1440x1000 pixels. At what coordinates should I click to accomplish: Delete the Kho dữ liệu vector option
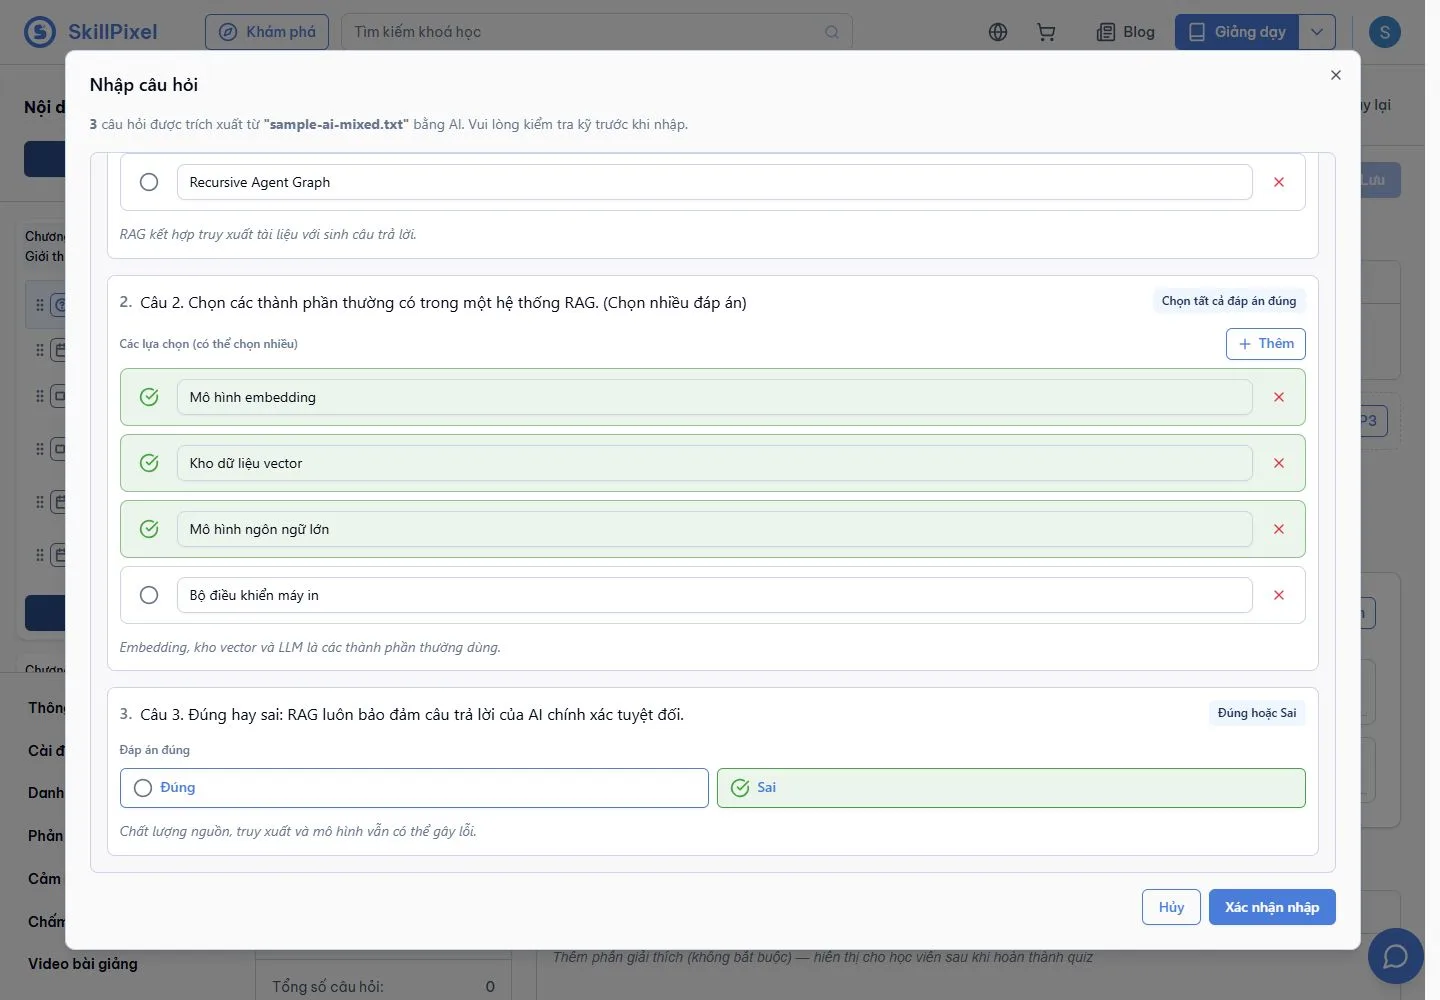(x=1278, y=463)
